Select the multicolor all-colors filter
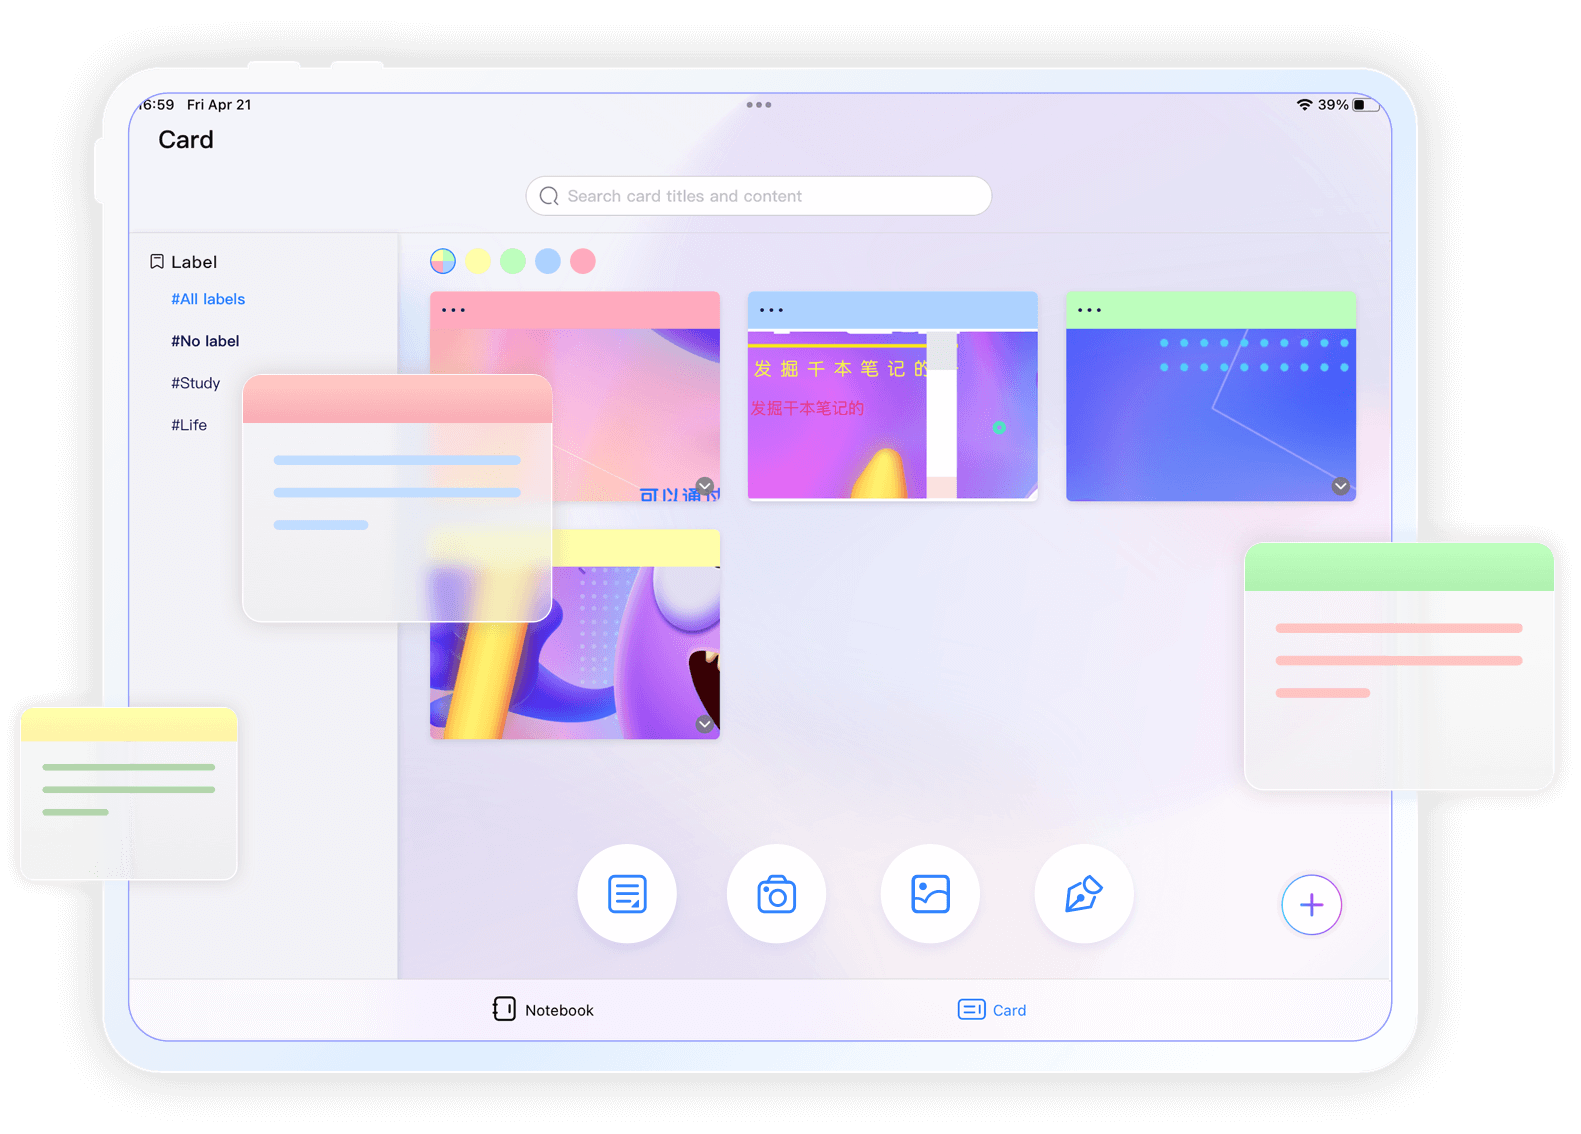Image resolution: width=1581 pixels, height=1134 pixels. pos(443,261)
